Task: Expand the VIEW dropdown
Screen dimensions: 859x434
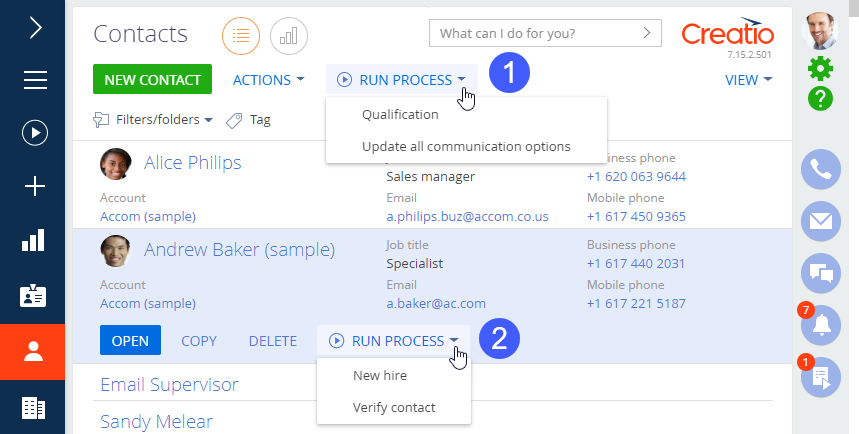Action: point(748,80)
